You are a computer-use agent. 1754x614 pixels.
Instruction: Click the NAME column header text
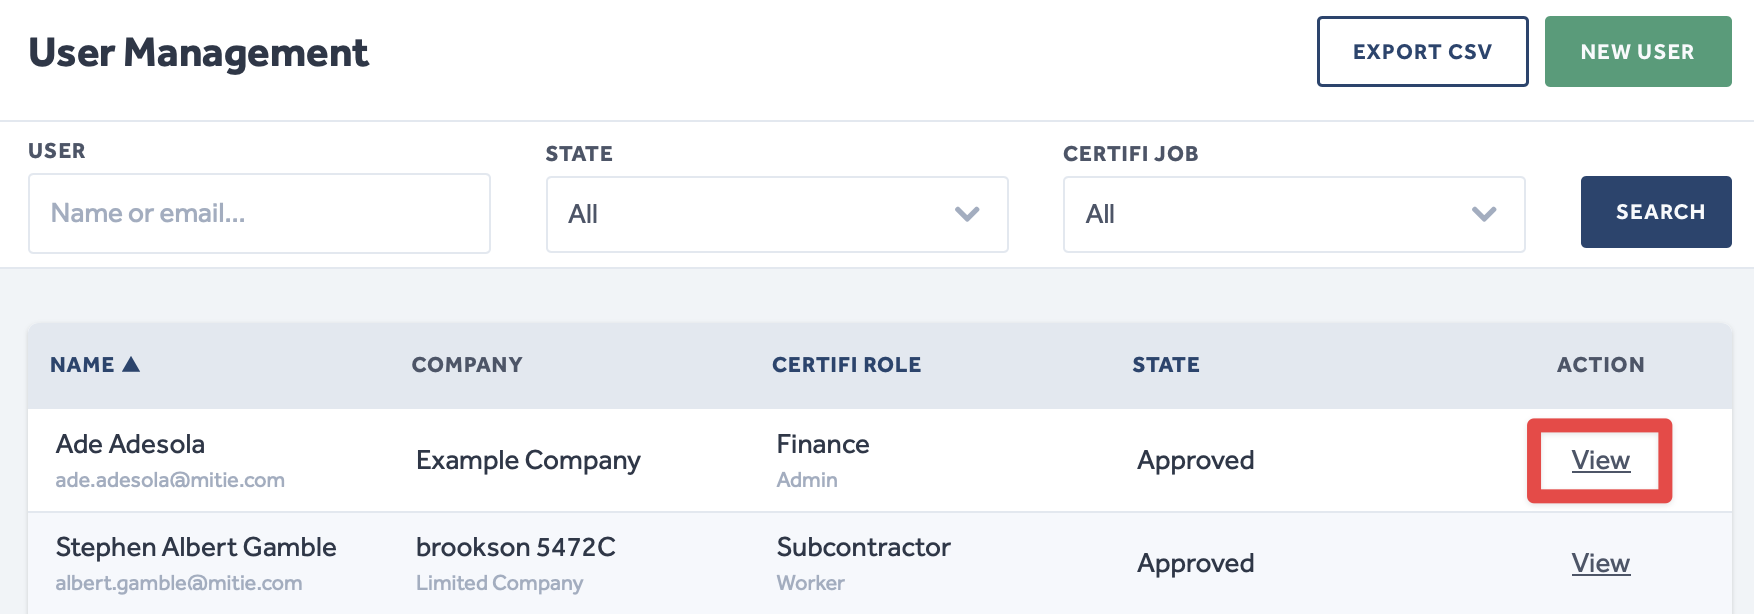(82, 365)
